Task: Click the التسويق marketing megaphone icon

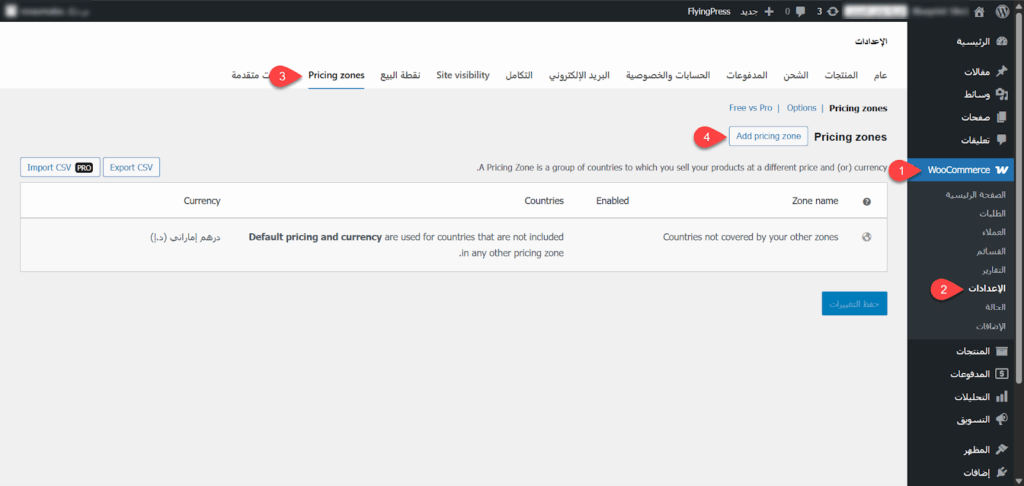Action: [1002, 418]
